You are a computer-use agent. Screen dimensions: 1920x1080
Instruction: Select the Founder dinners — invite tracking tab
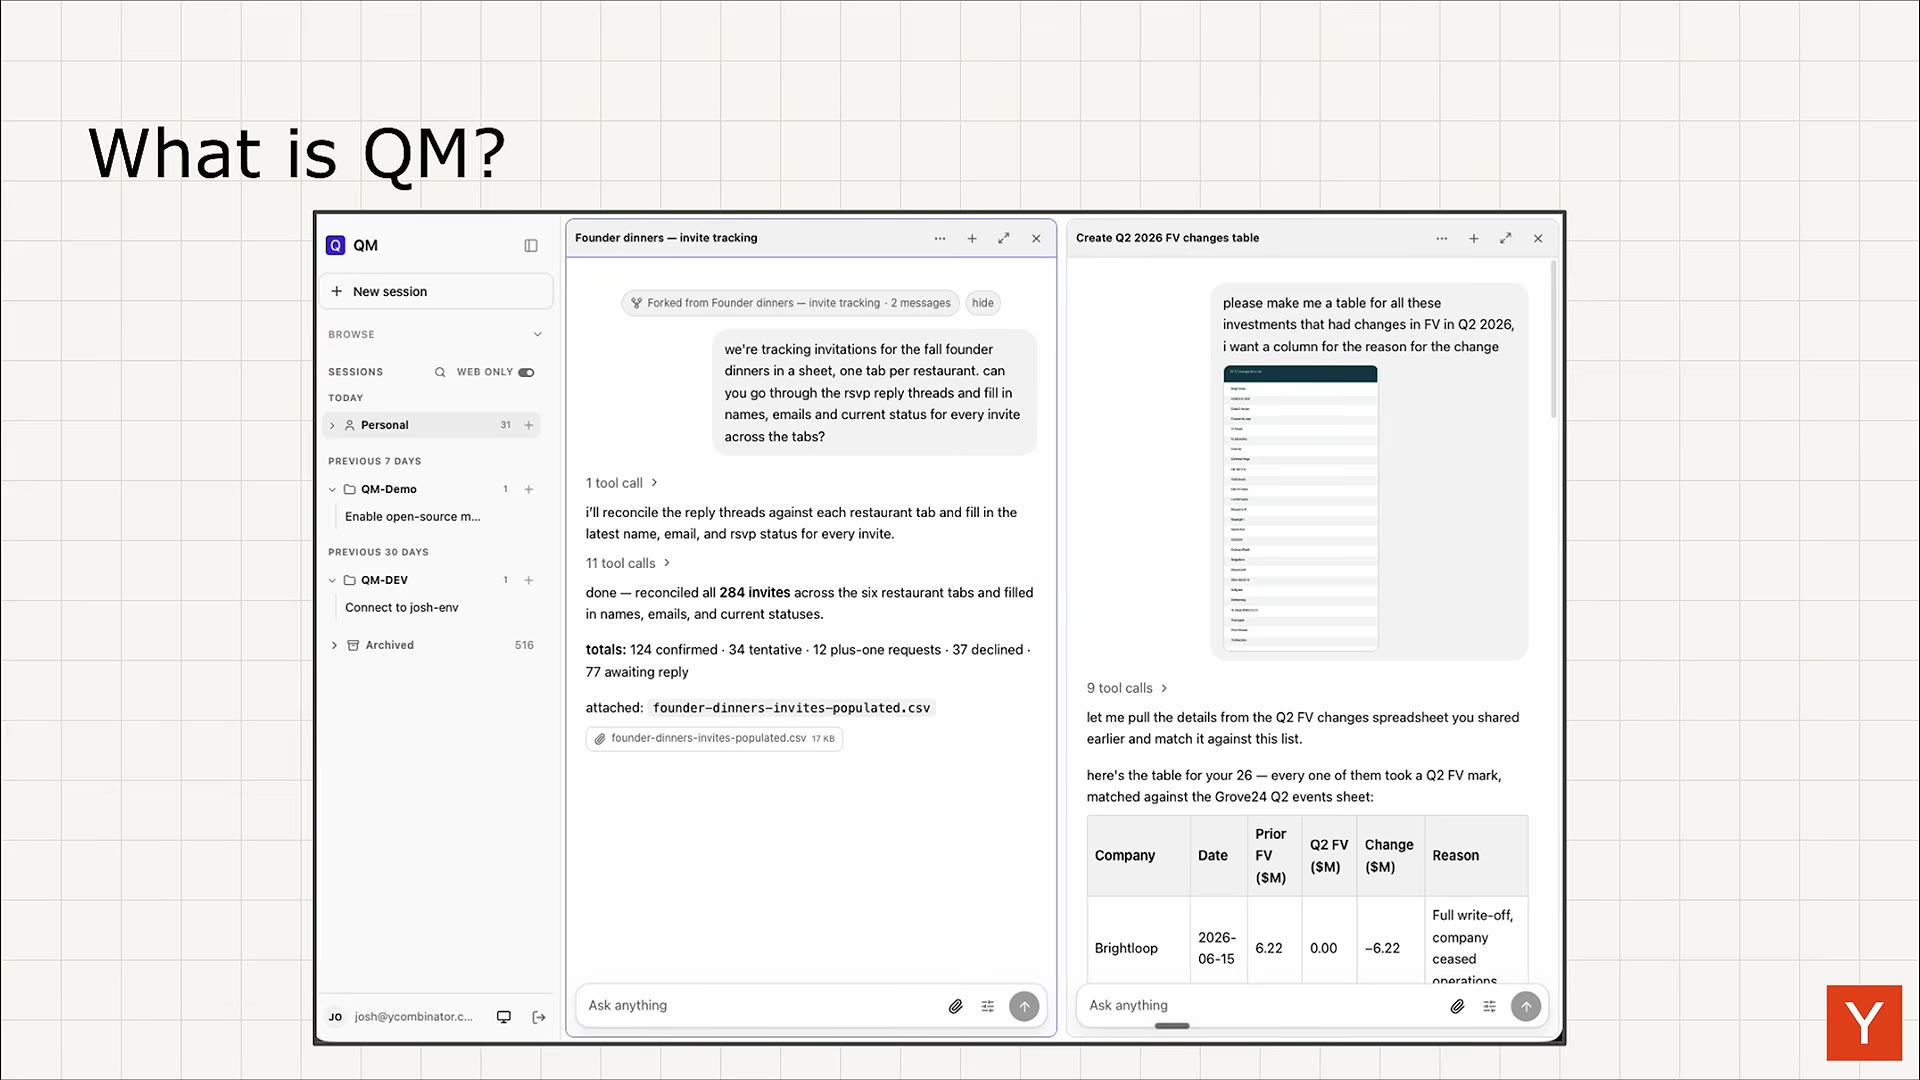click(666, 238)
